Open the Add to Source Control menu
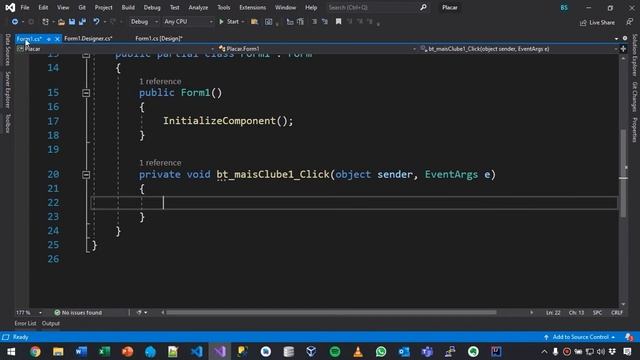Viewport: 640px width, 360px height. (580, 337)
